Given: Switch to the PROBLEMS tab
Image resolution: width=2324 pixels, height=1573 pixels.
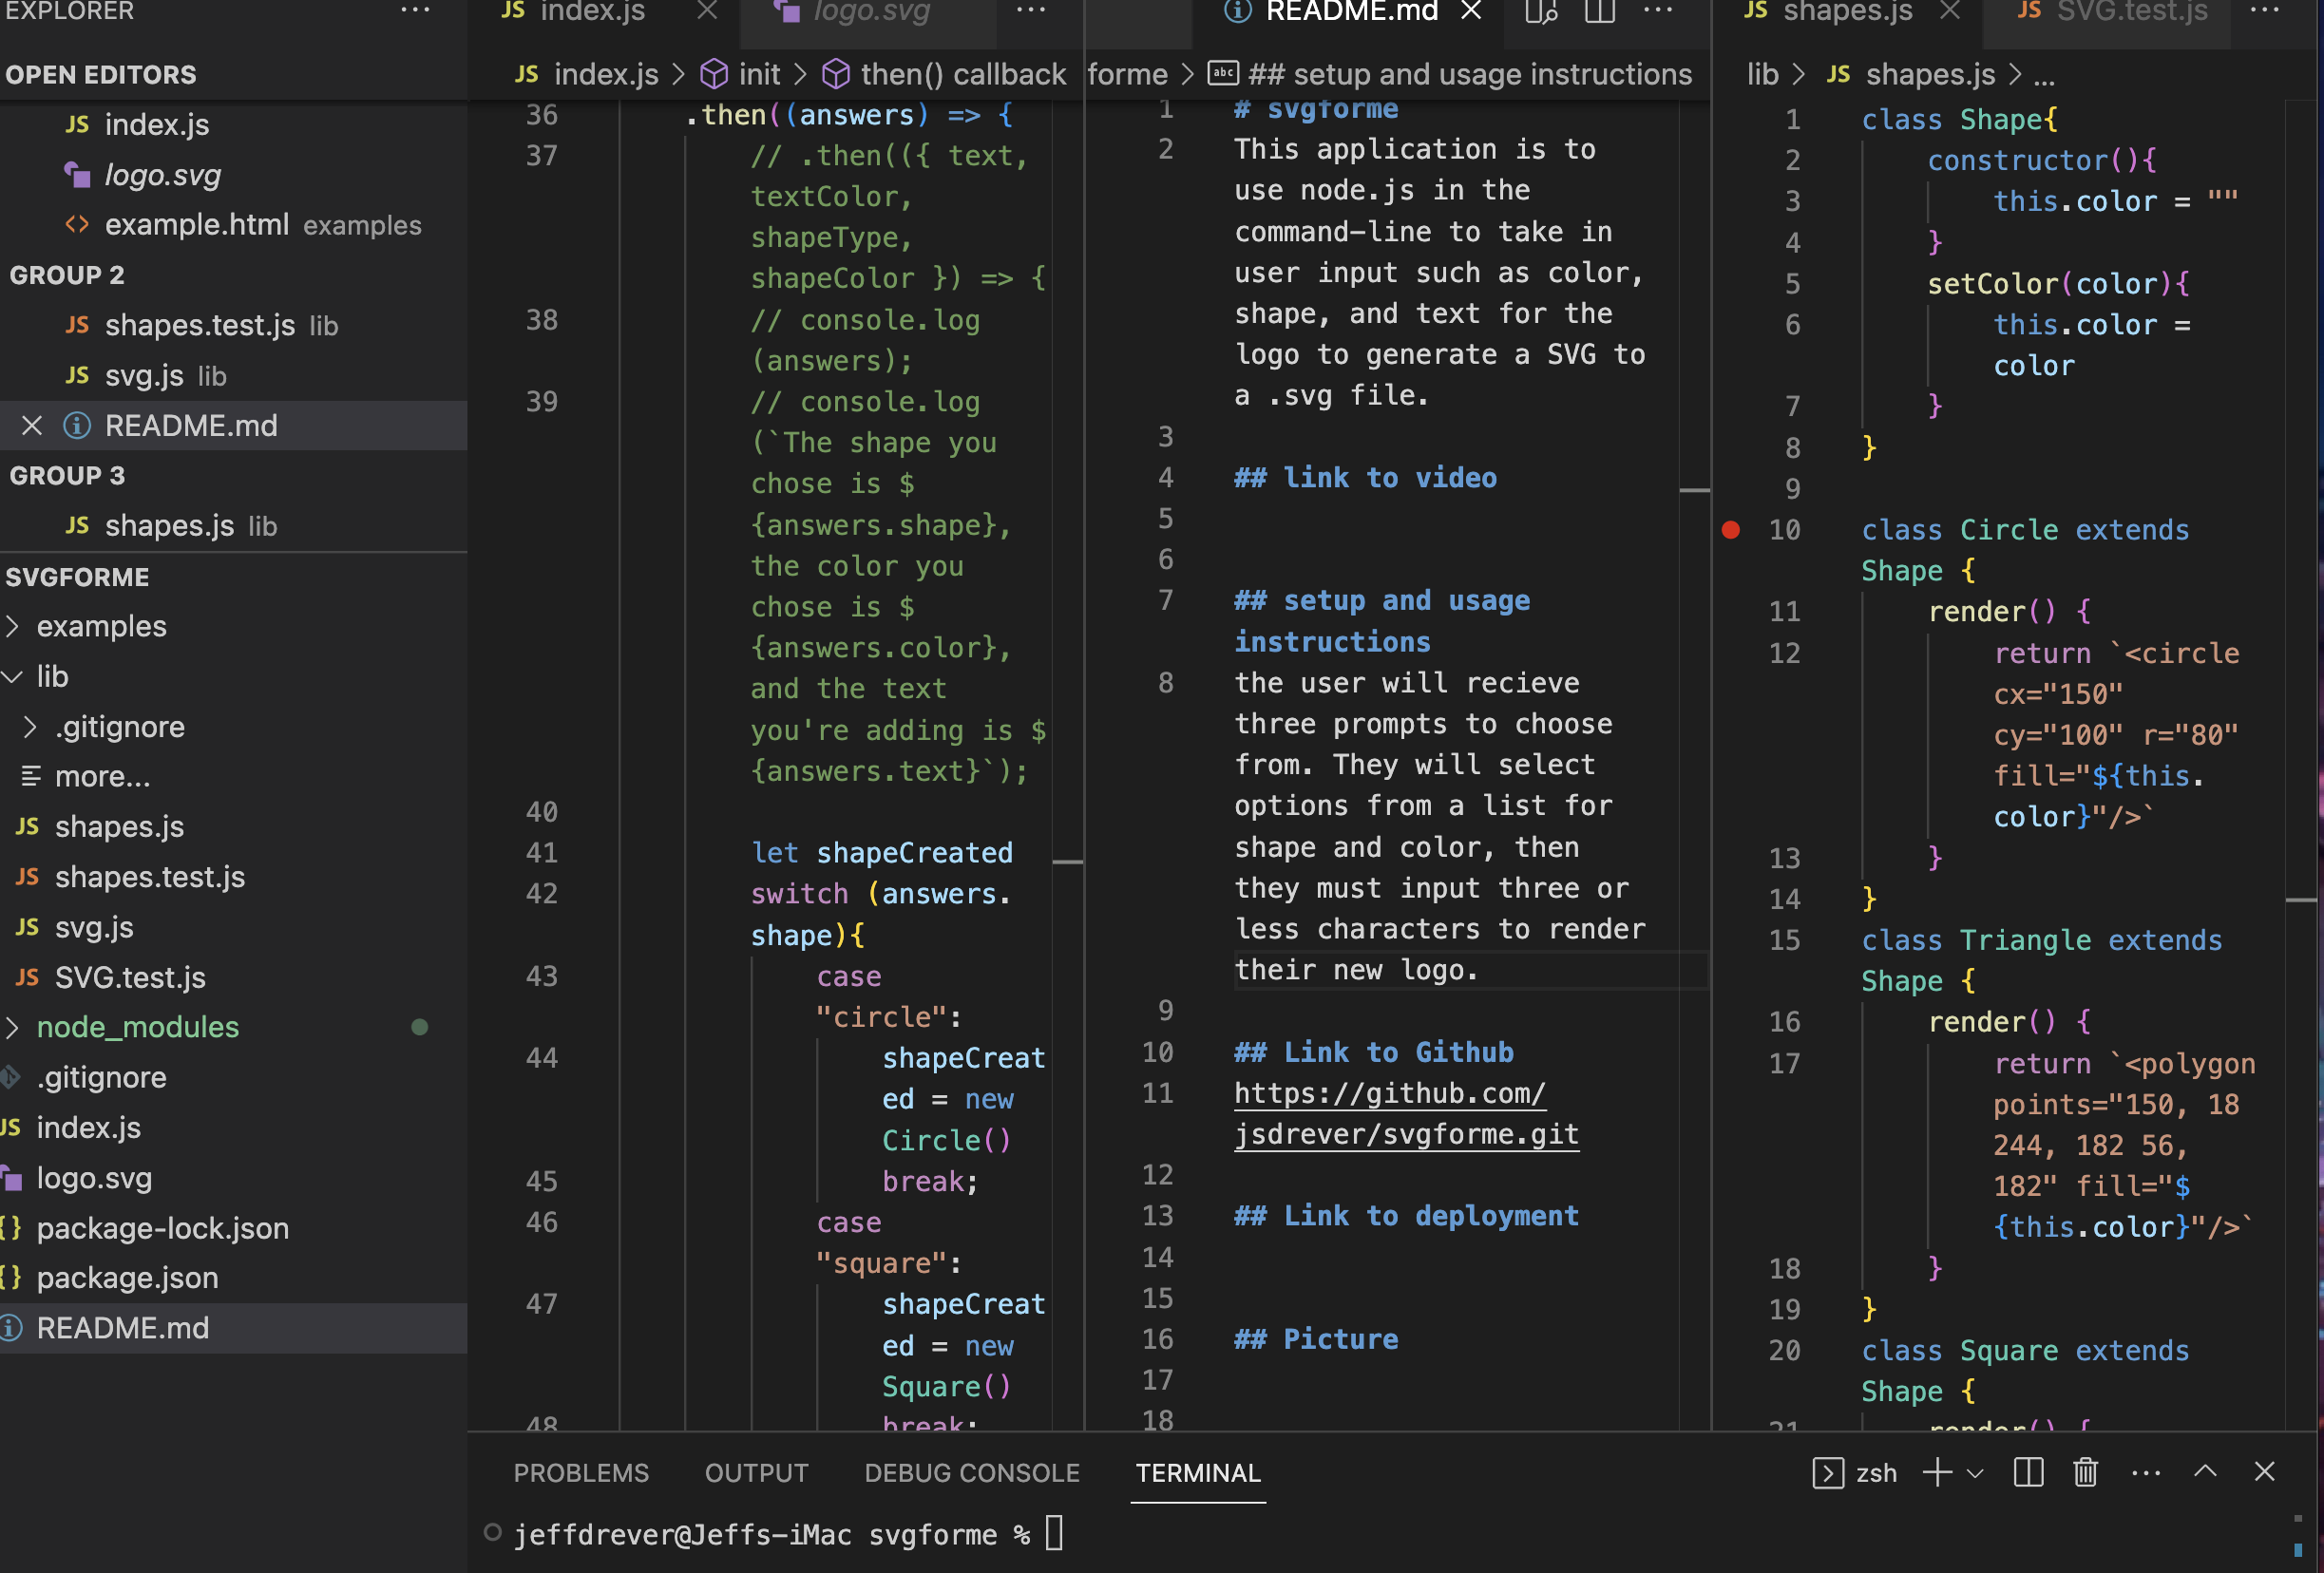Looking at the screenshot, I should [581, 1472].
